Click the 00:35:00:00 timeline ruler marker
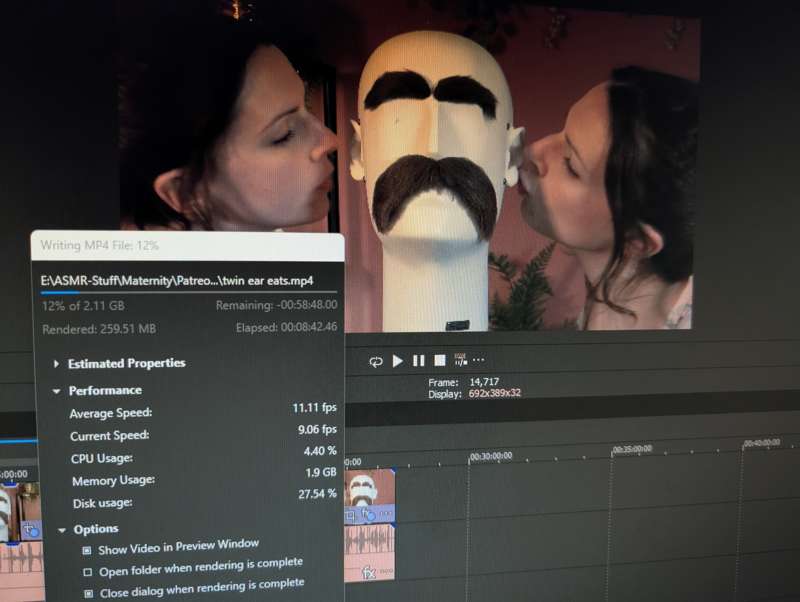Image resolution: width=800 pixels, height=602 pixels. click(612, 450)
